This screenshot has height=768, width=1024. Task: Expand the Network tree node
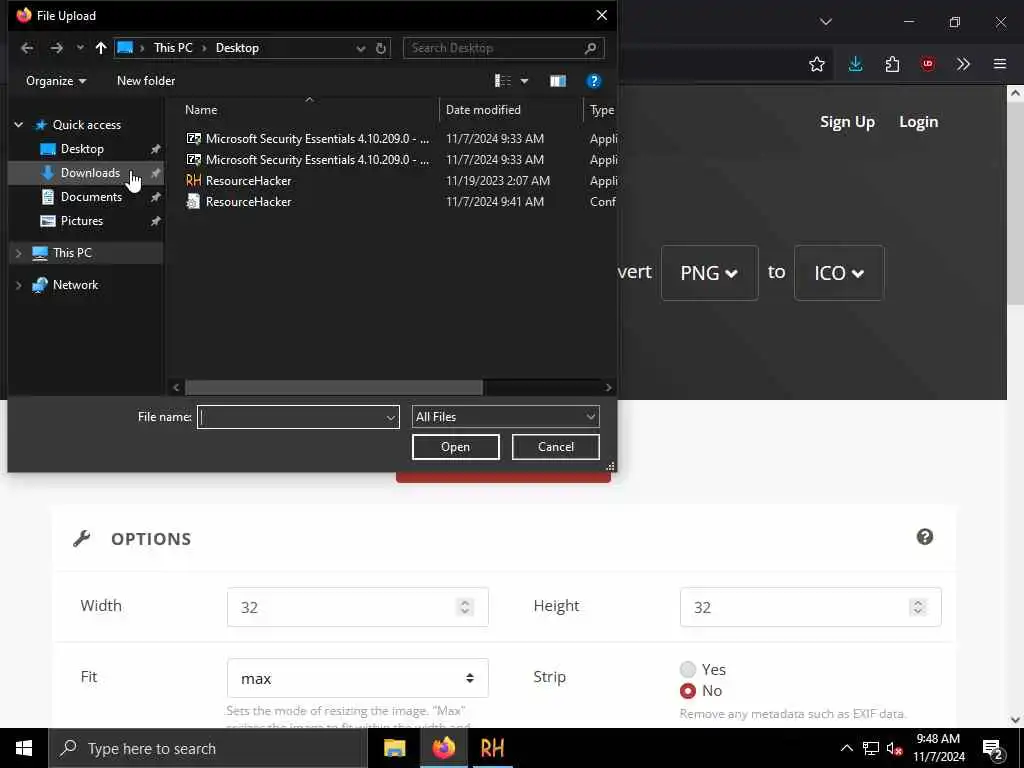(19, 285)
